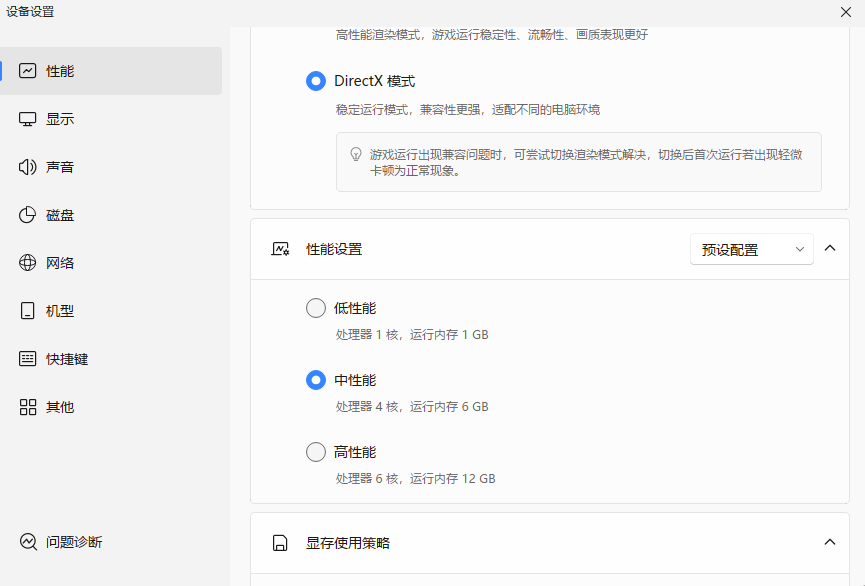
Task: Collapse the 性能设置 section chevron
Action: pos(829,249)
